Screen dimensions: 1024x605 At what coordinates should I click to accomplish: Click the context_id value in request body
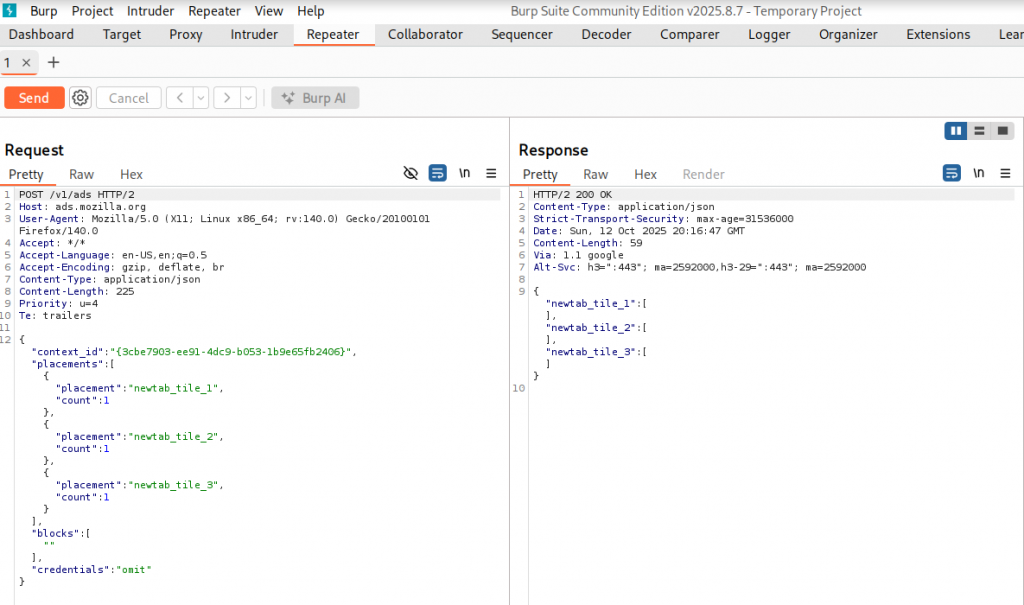coord(231,352)
